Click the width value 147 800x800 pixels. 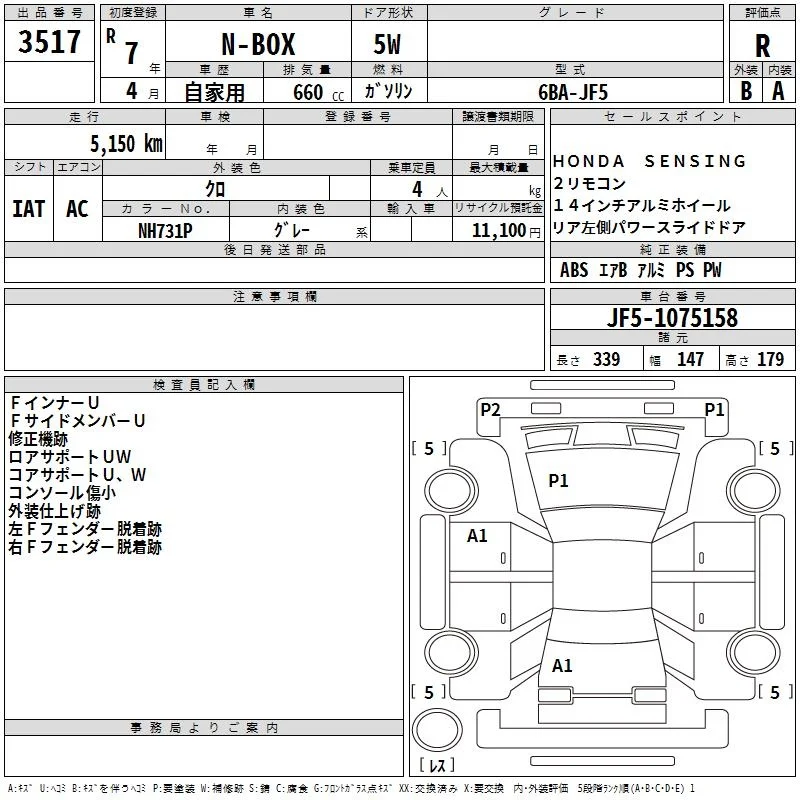[x=690, y=359]
